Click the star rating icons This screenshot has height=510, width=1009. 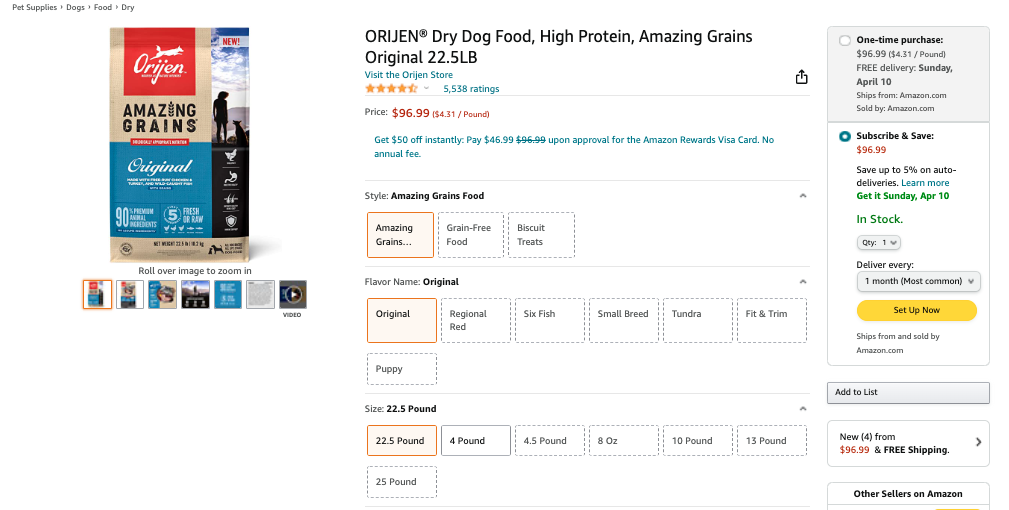[x=391, y=89]
